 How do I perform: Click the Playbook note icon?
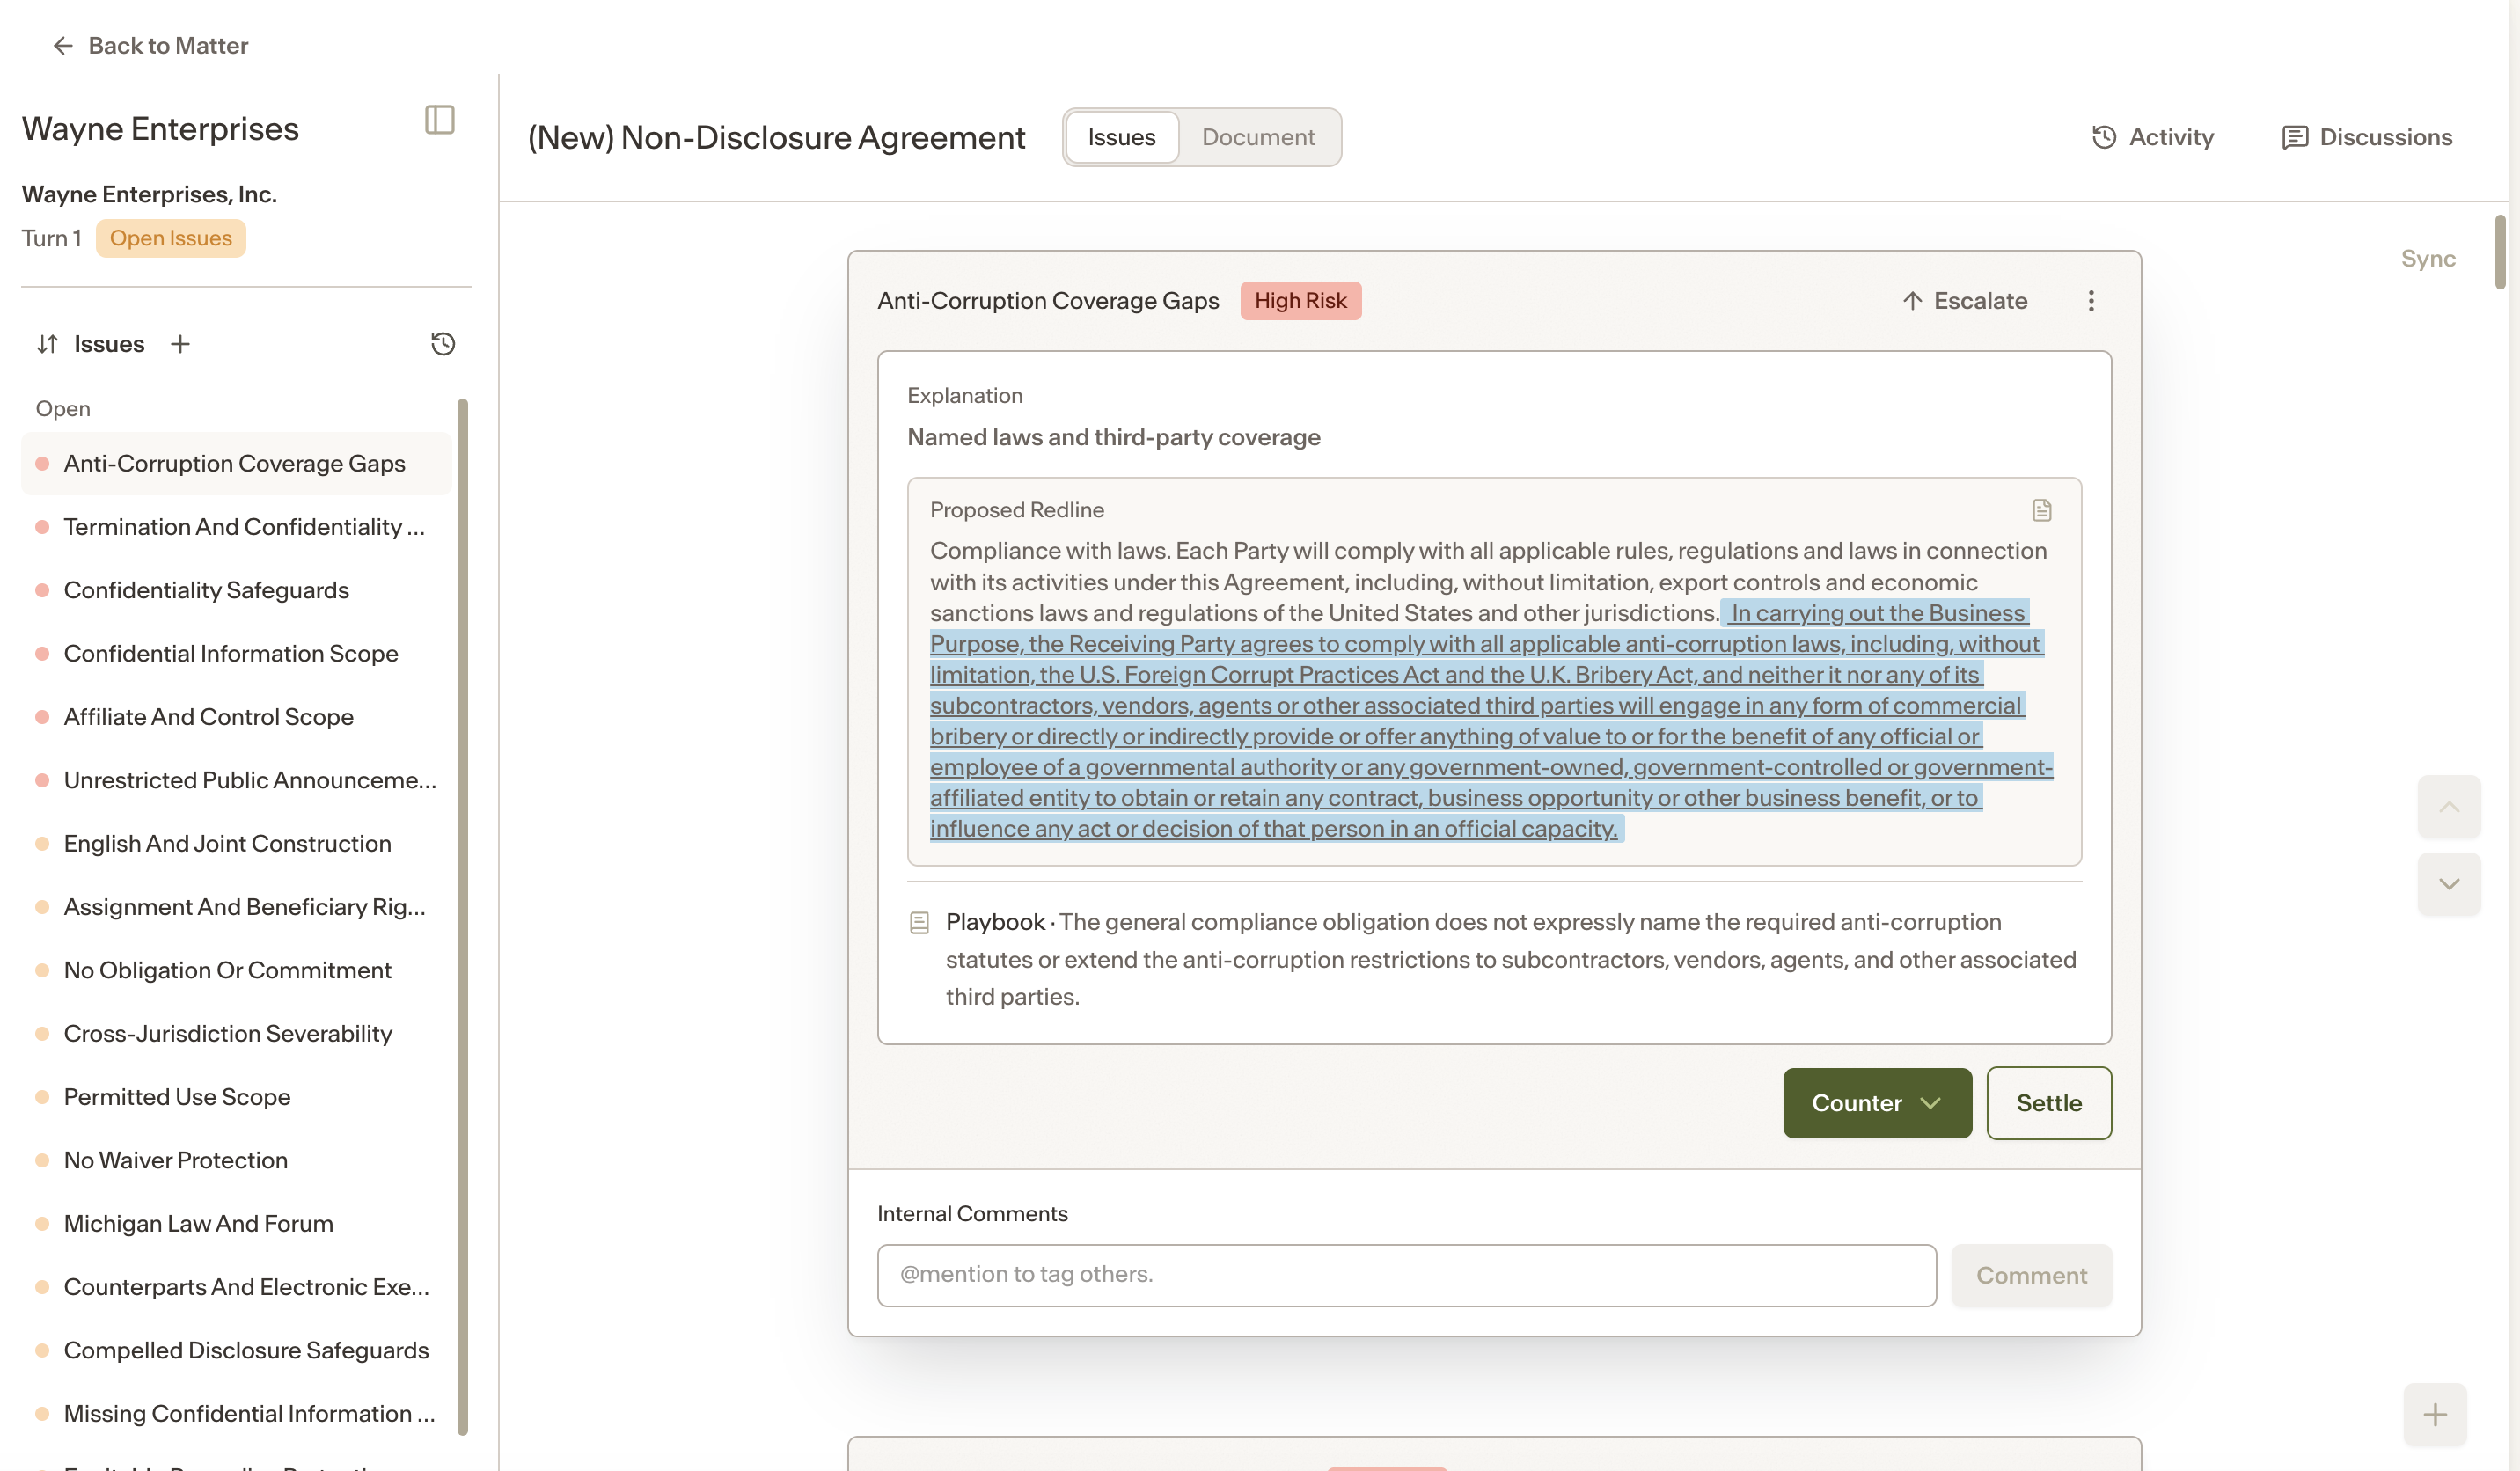[x=919, y=922]
